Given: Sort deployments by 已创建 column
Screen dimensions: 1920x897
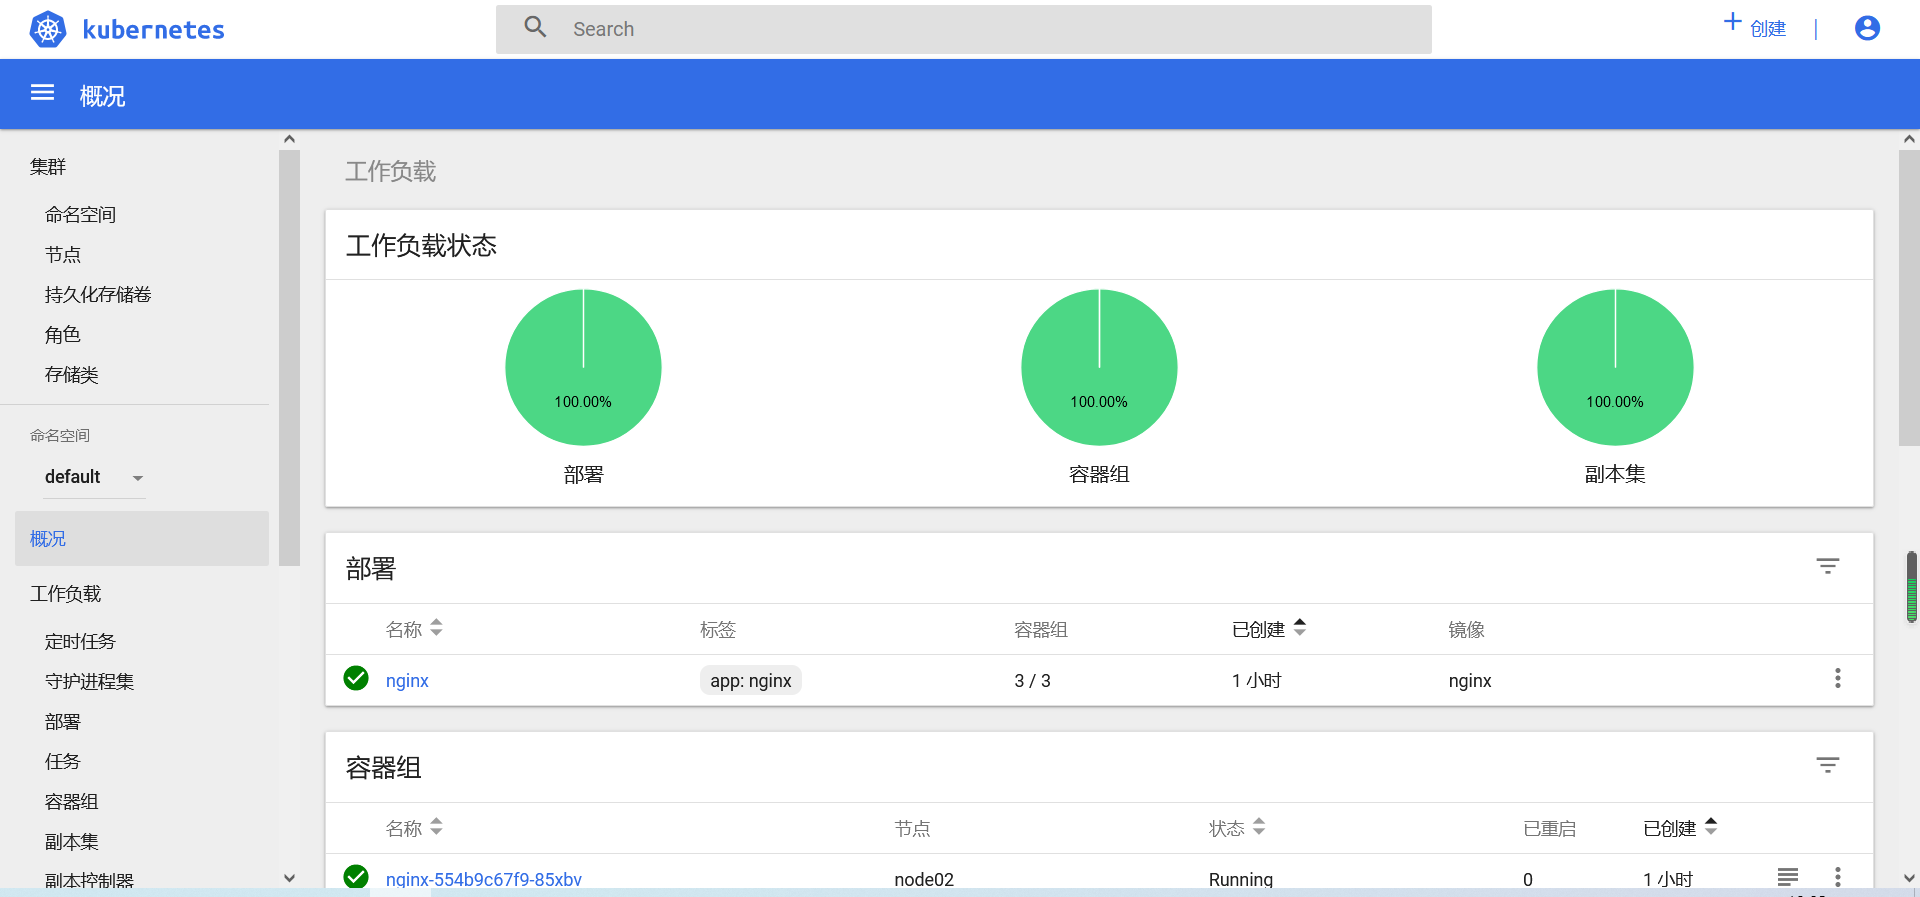Looking at the screenshot, I should 1269,629.
